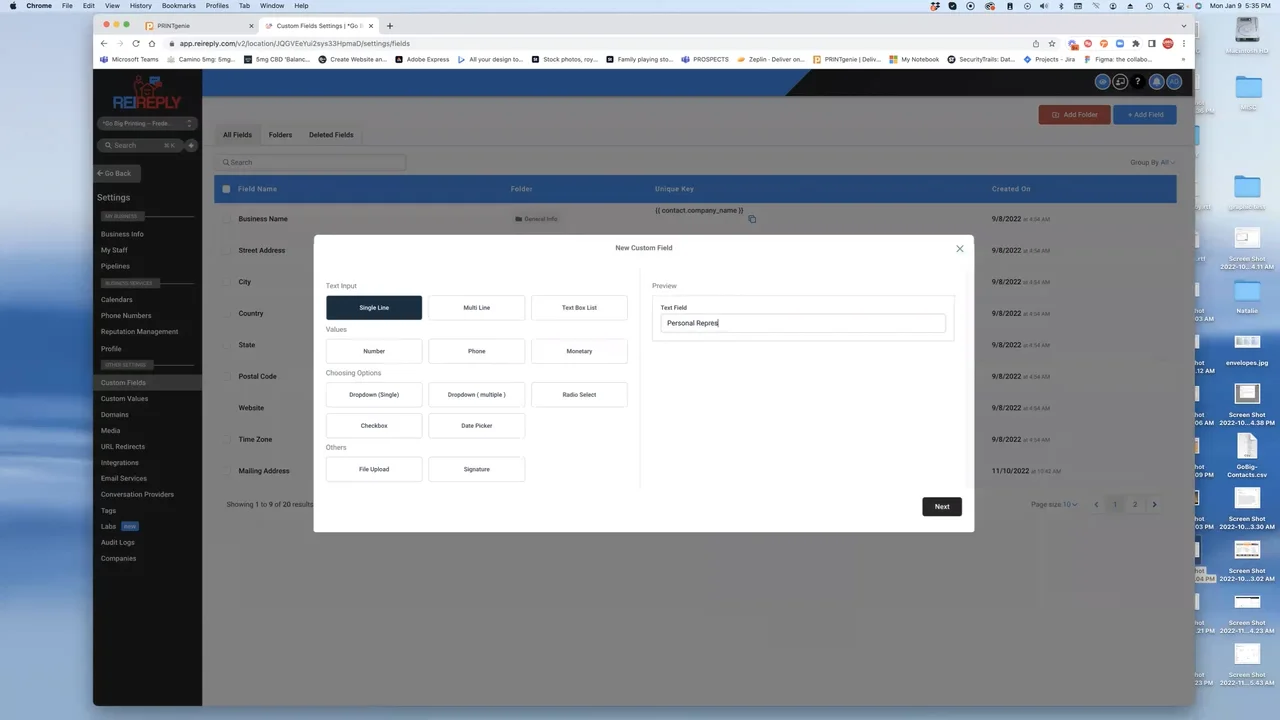Open the Chrome extensions puzzle icon
The height and width of the screenshot is (720, 1280).
click(x=1136, y=44)
